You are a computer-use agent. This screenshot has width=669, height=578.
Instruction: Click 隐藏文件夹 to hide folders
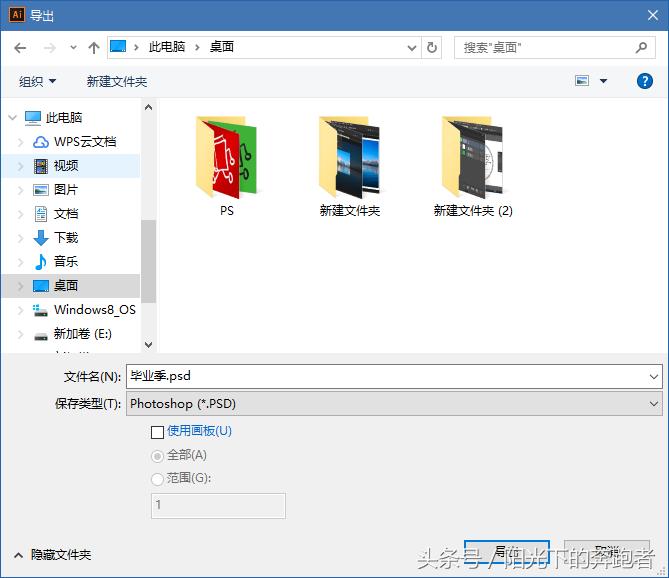tap(61, 555)
